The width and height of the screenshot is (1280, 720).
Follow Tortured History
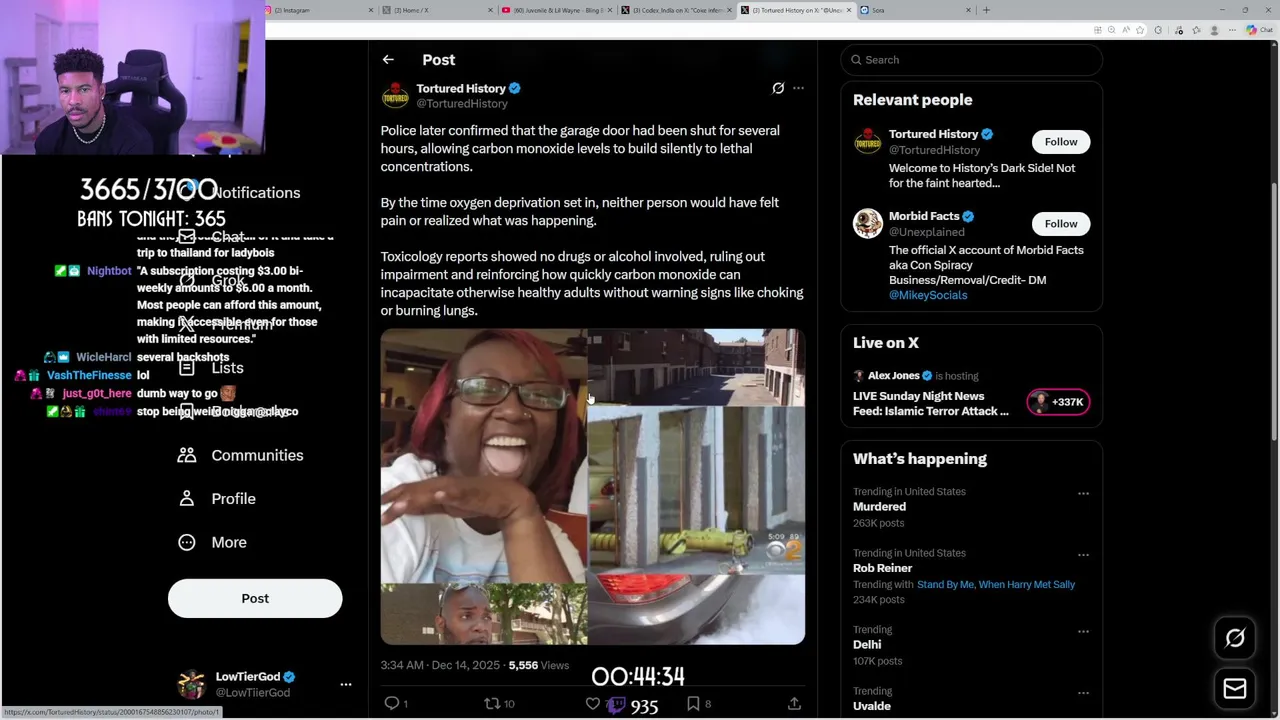click(x=1061, y=141)
